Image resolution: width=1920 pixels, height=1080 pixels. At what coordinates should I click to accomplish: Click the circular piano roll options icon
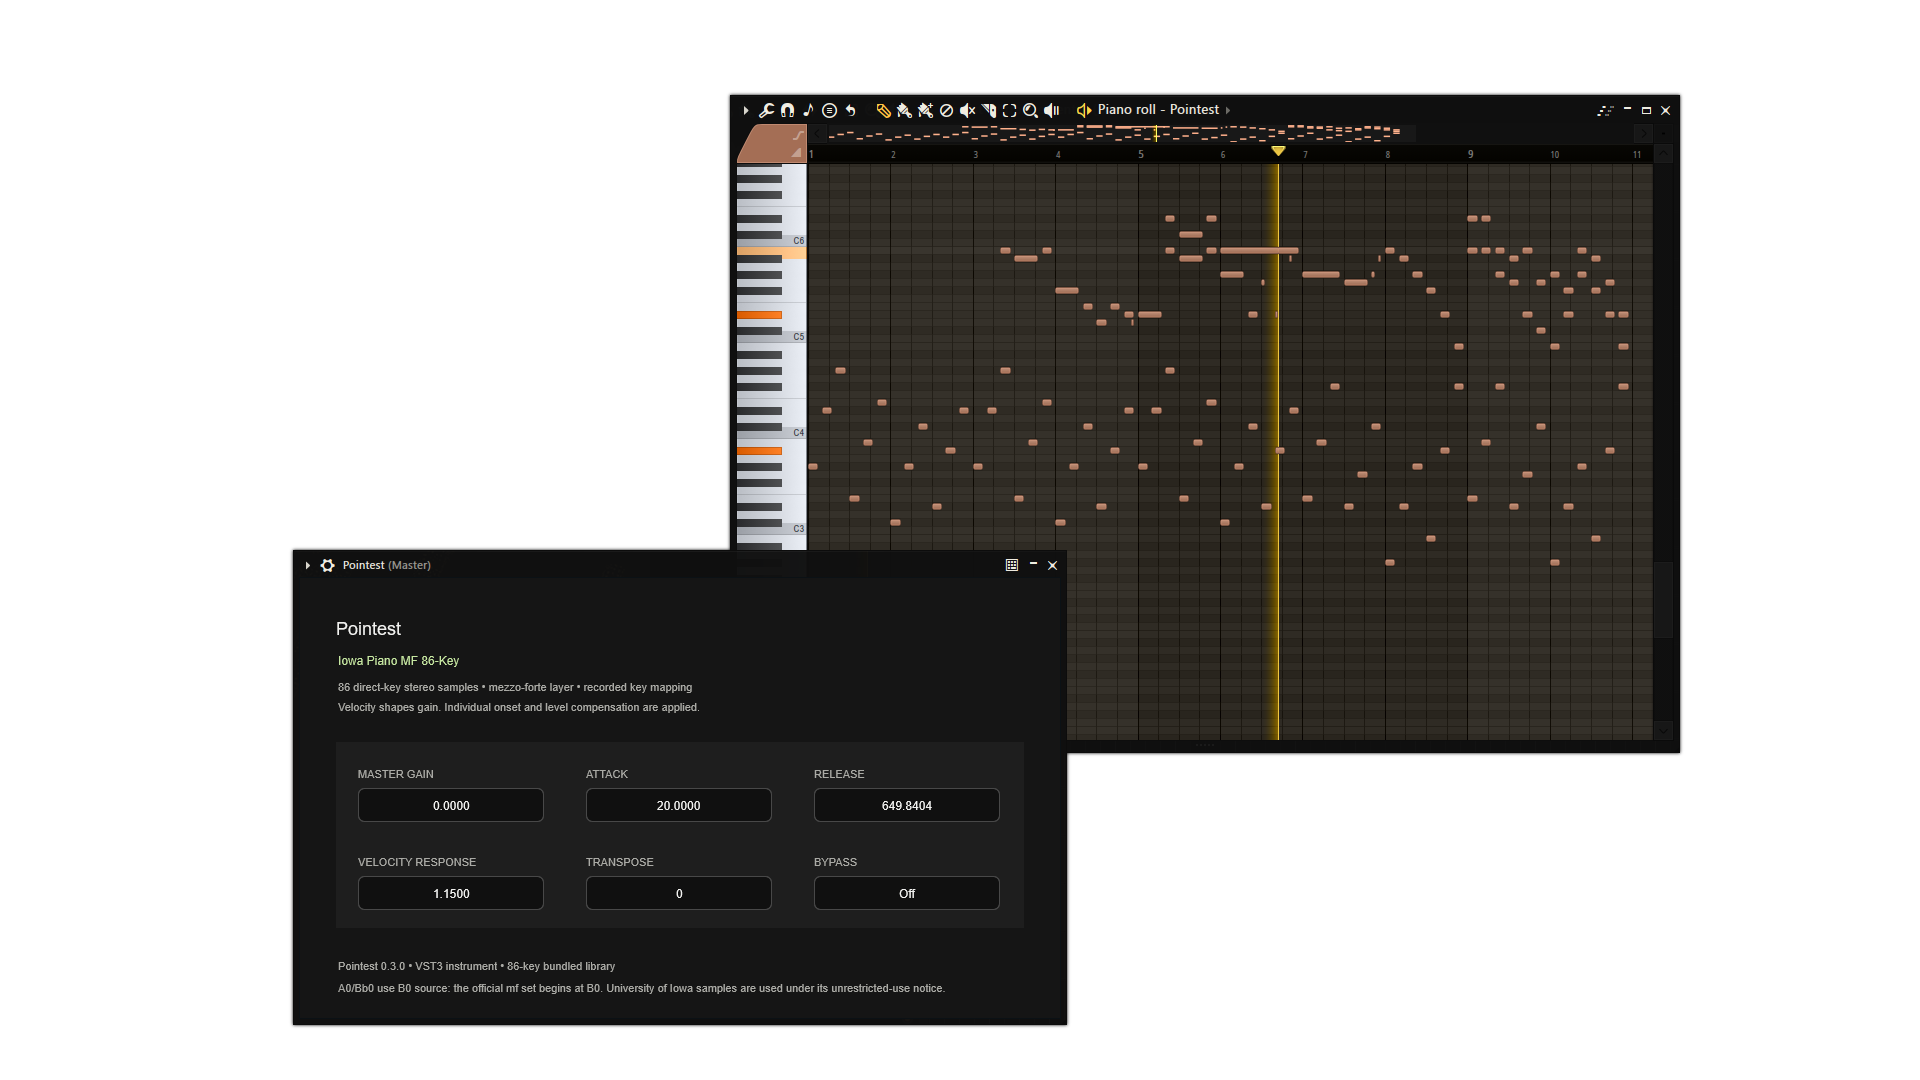830,110
